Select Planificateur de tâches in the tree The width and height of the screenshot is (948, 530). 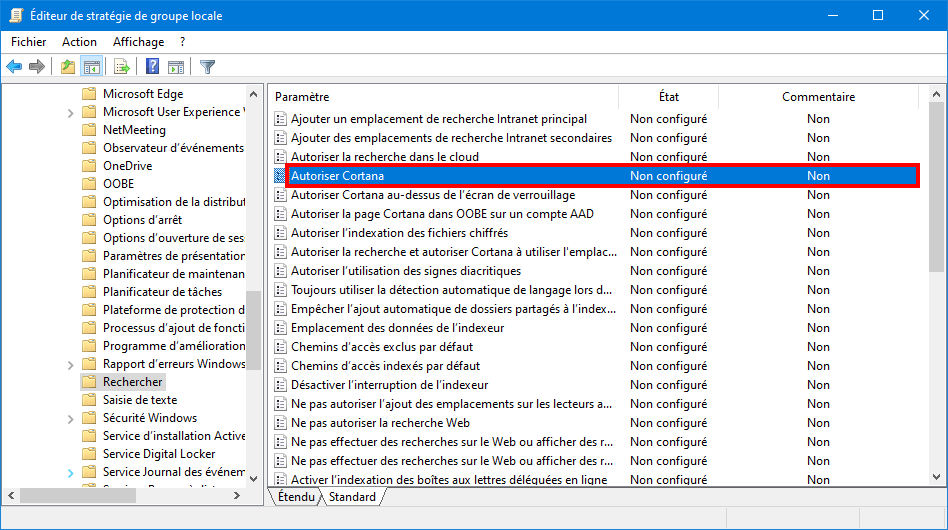tap(162, 292)
